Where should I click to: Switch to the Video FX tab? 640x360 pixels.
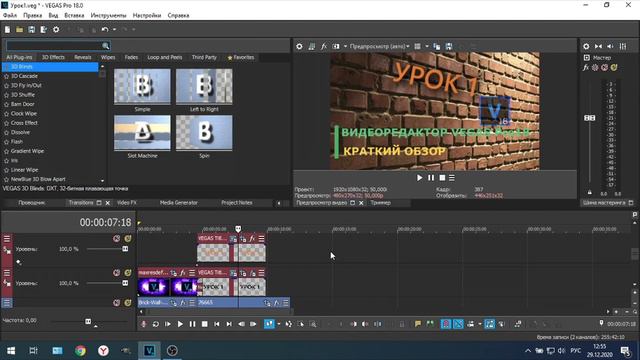[x=127, y=203]
